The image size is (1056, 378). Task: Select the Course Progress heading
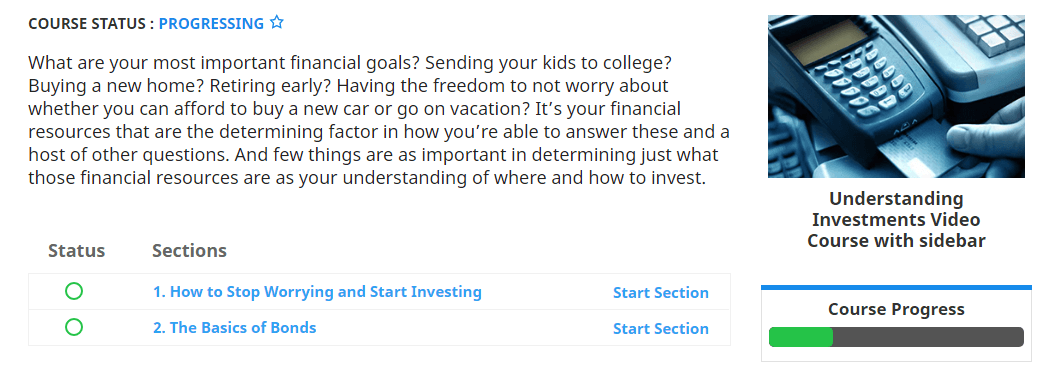tap(896, 309)
